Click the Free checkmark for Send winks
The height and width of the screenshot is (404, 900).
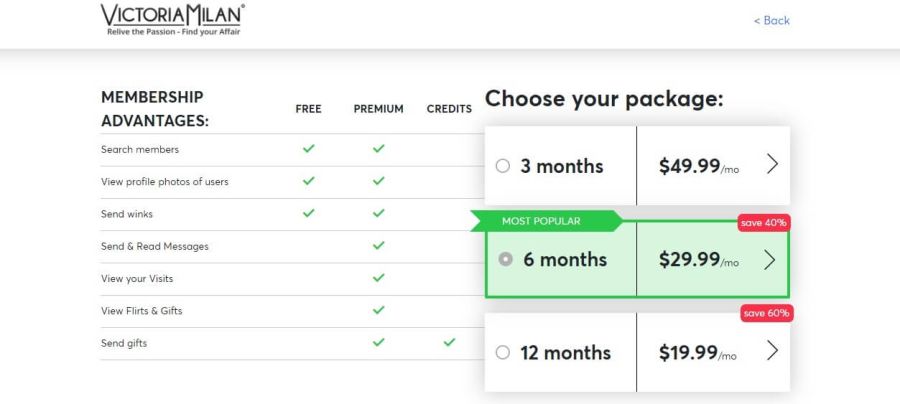(x=308, y=213)
